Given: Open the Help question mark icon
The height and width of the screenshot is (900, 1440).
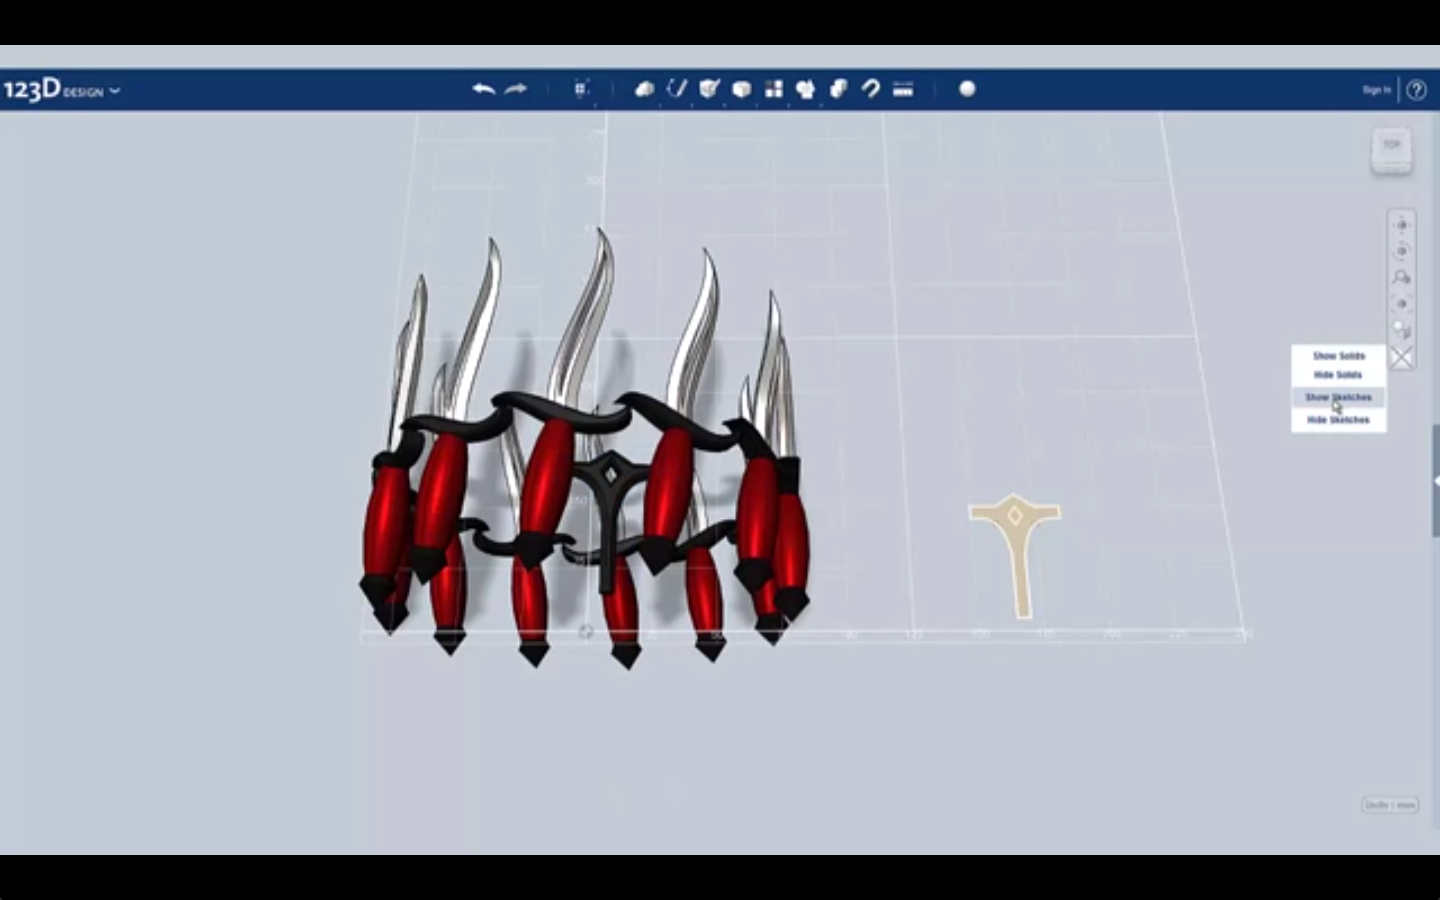Looking at the screenshot, I should pyautogui.click(x=1416, y=90).
